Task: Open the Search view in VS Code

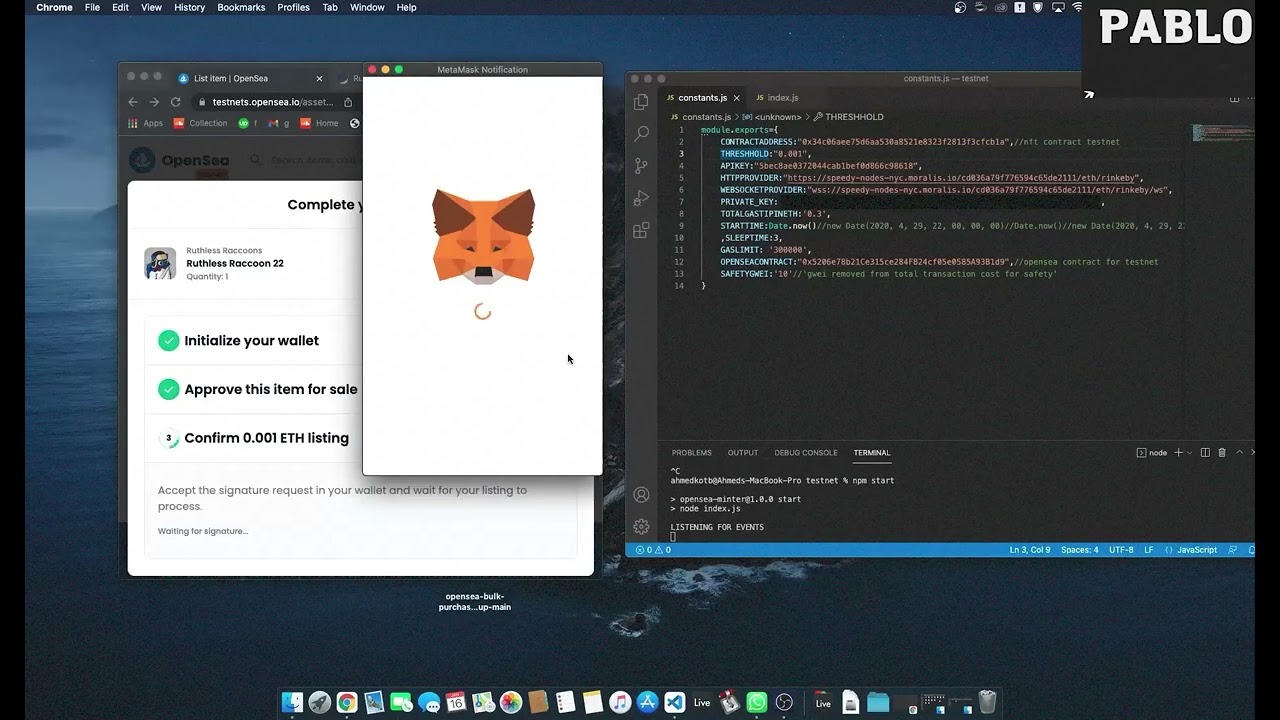Action: (642, 134)
